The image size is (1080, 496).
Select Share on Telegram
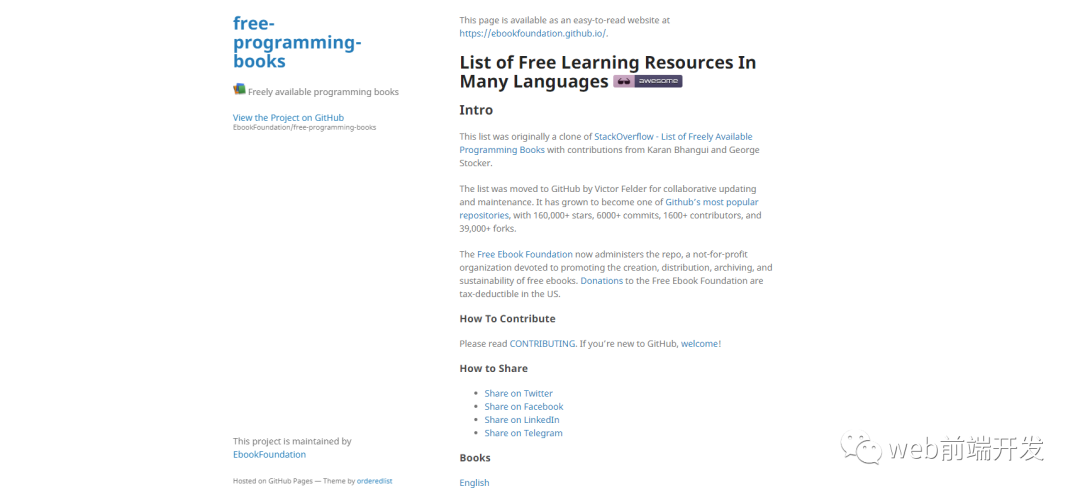(x=523, y=433)
